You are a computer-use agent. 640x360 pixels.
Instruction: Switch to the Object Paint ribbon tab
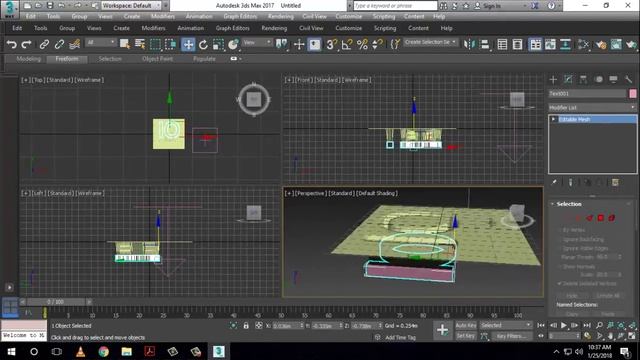(158, 59)
